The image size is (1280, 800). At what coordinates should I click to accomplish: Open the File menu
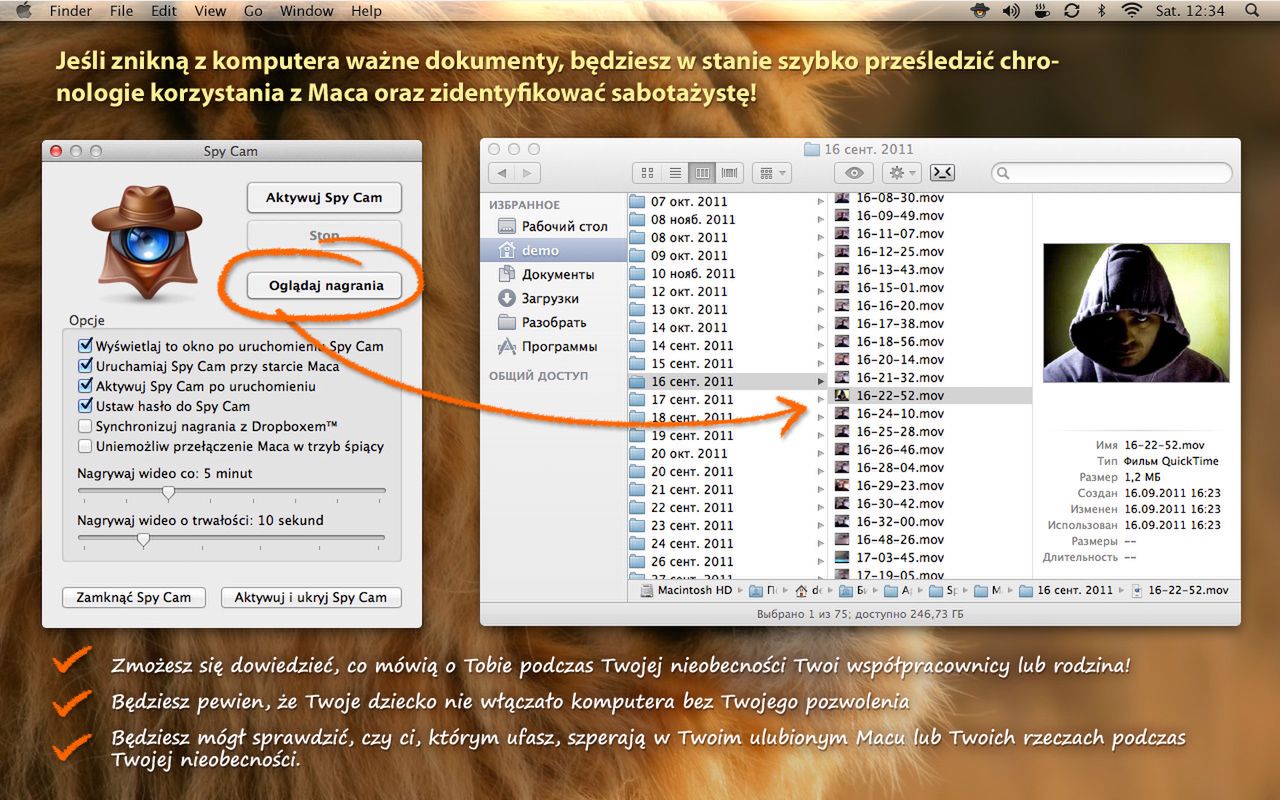[x=121, y=11]
